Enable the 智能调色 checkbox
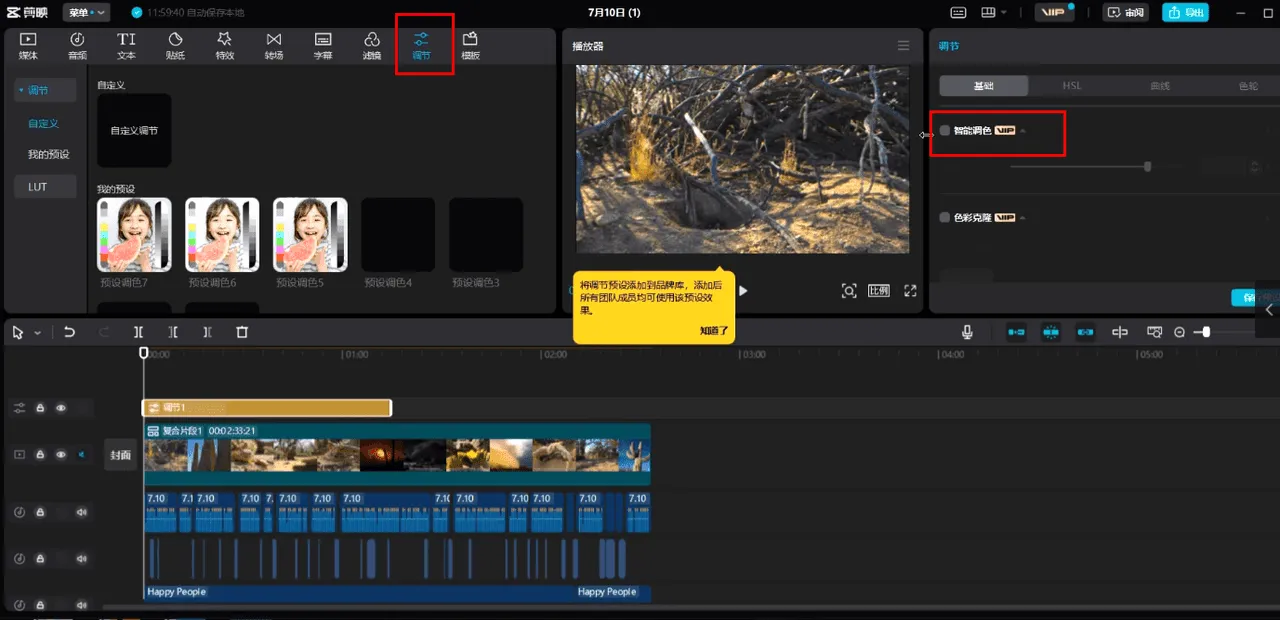 pyautogui.click(x=945, y=131)
